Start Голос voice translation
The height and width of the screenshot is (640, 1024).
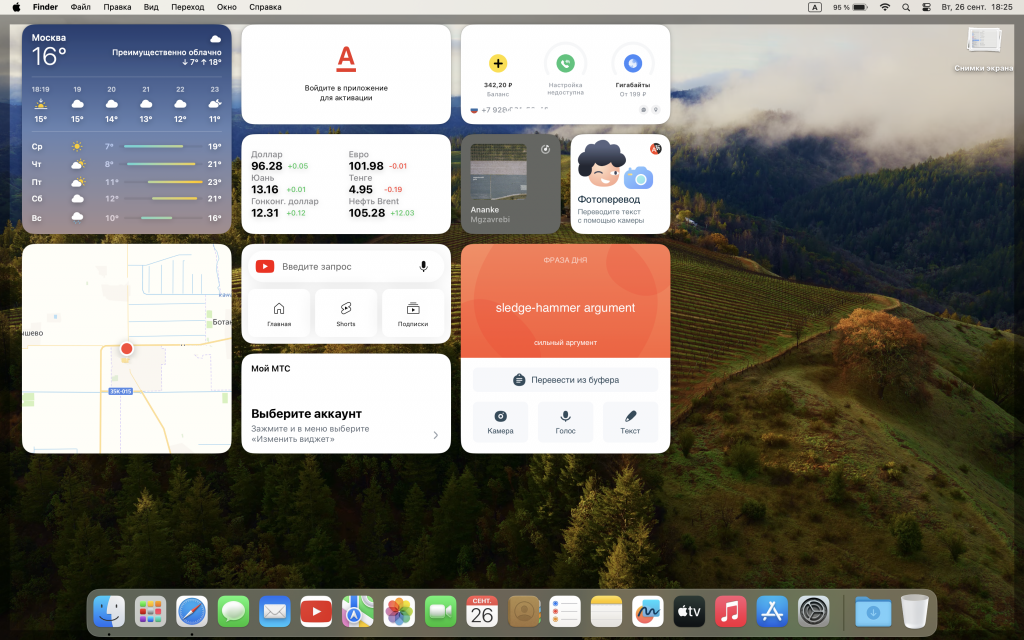[x=565, y=421]
